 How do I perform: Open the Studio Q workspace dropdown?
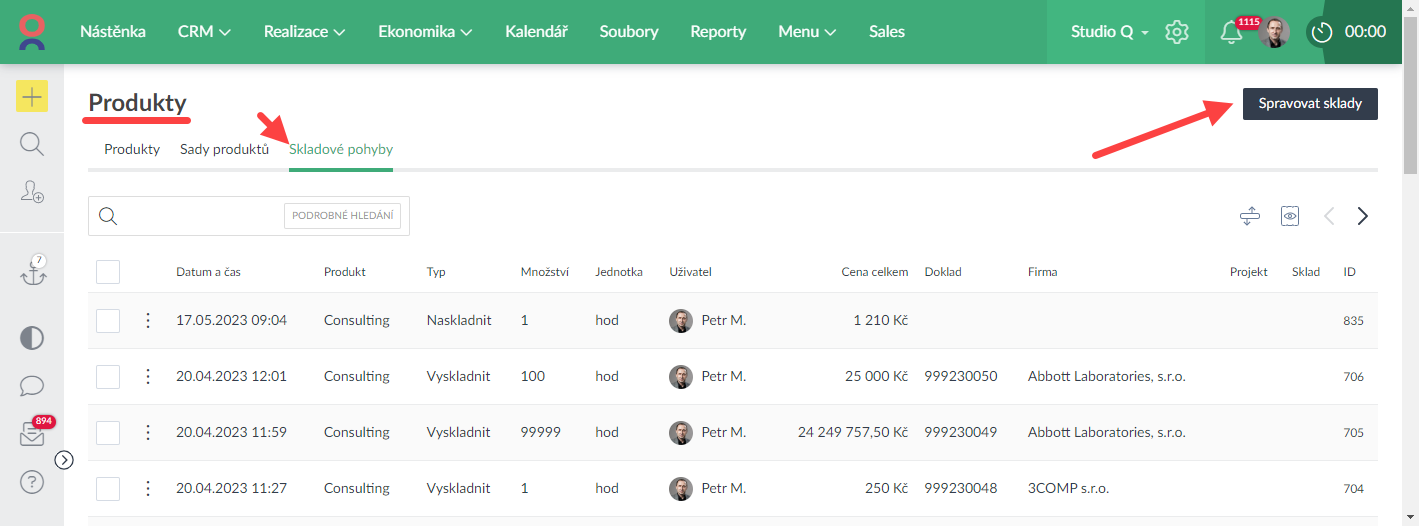1109,32
